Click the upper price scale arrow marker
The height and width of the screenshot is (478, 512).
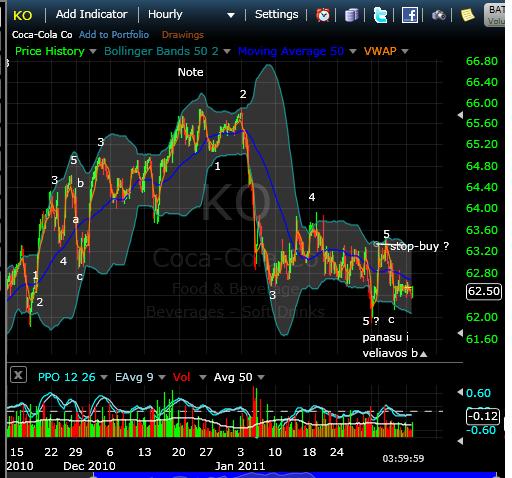(x=460, y=115)
